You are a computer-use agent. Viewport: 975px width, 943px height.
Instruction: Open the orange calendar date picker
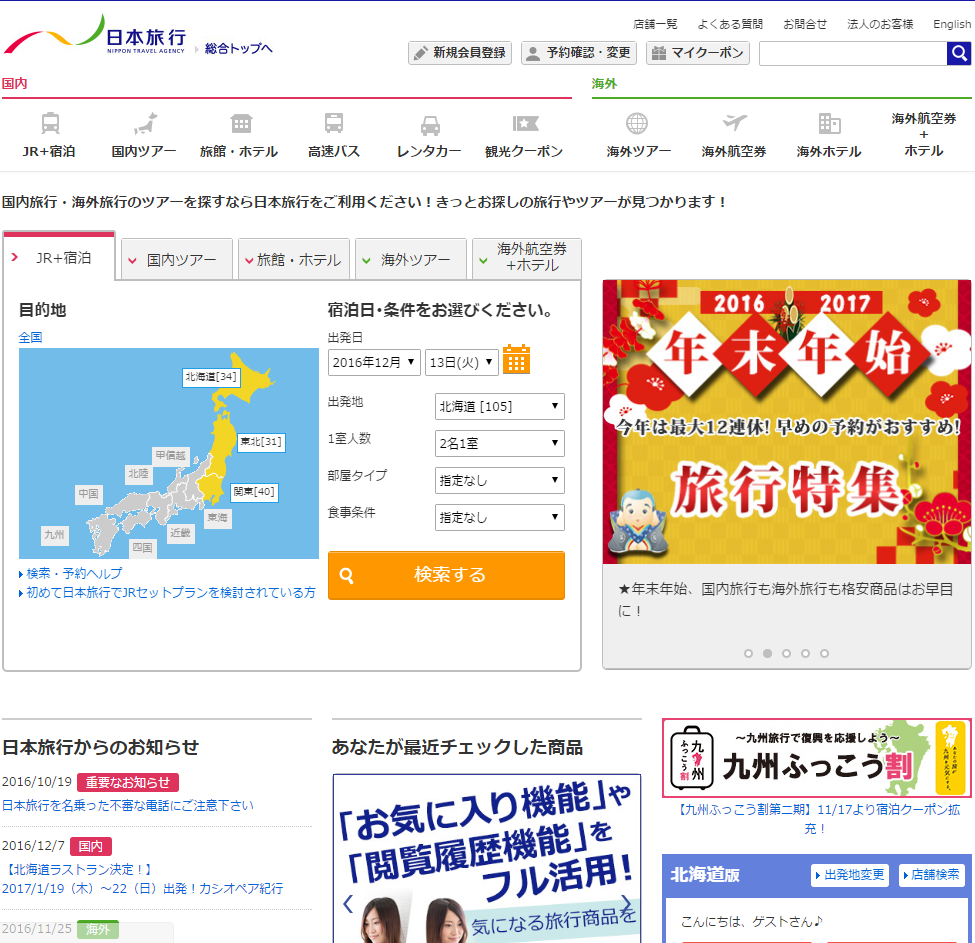tap(516, 359)
